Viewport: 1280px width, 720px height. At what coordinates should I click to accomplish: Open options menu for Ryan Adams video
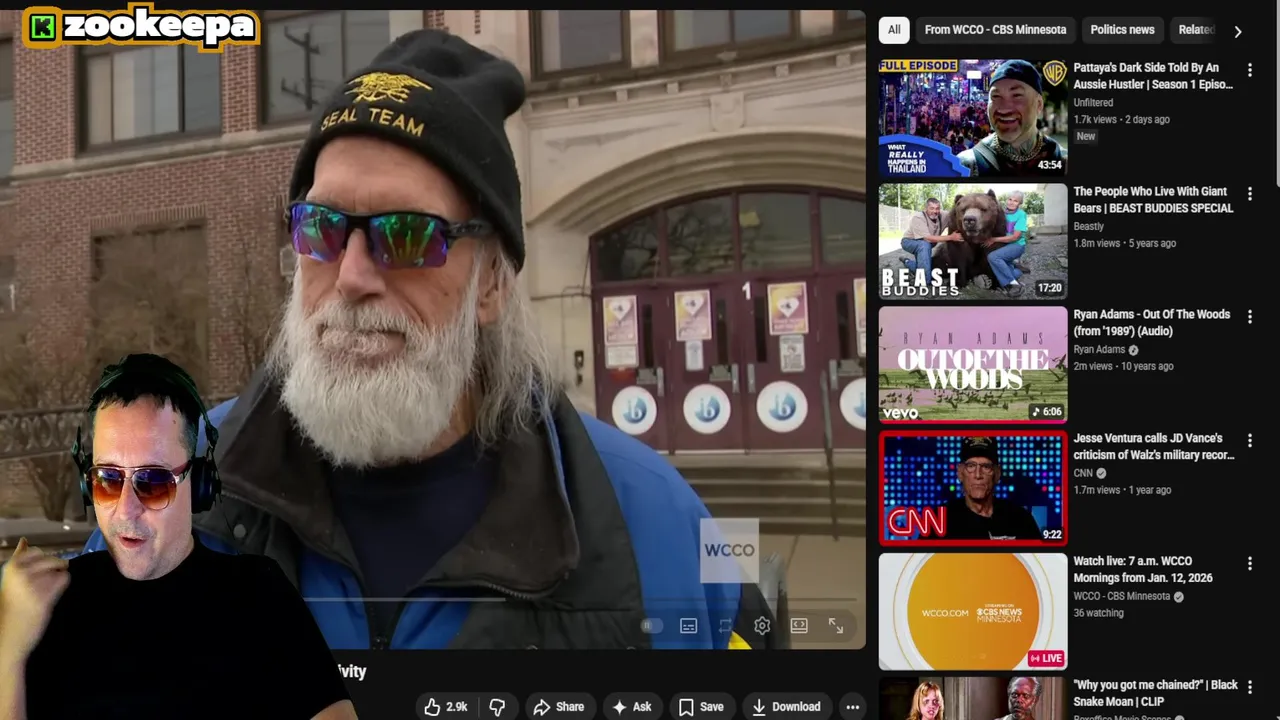(1249, 316)
